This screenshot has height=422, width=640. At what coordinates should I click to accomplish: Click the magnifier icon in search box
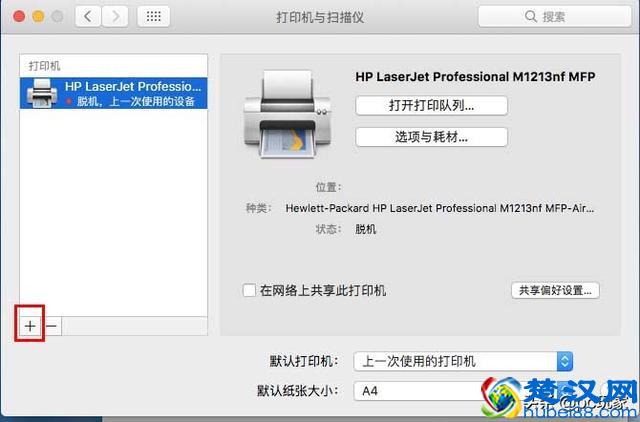[x=530, y=17]
